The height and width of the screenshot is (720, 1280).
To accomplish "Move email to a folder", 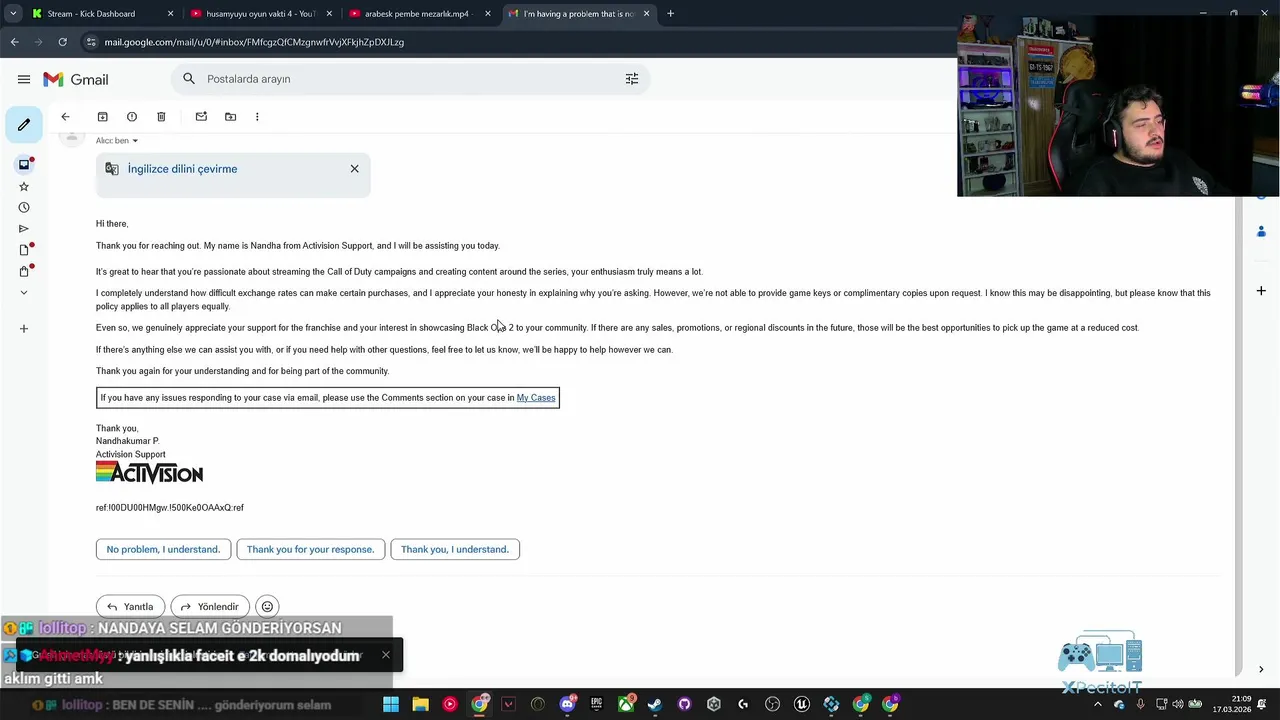I will pyautogui.click(x=230, y=117).
